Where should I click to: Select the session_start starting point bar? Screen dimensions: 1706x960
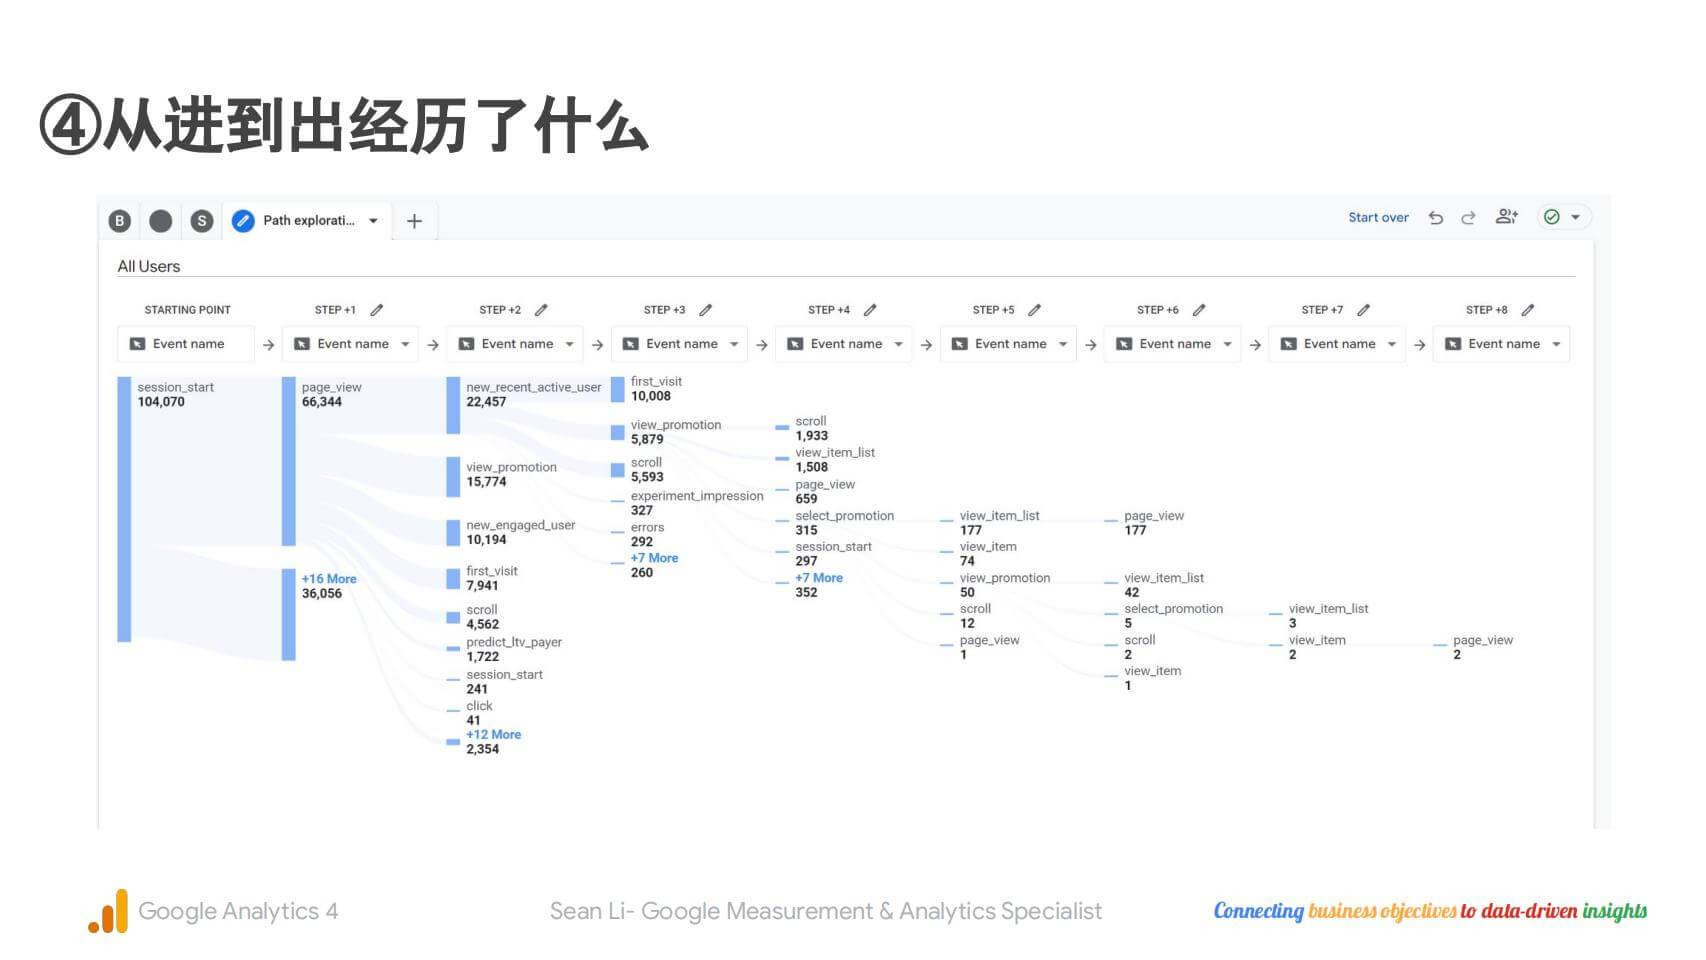point(124,508)
